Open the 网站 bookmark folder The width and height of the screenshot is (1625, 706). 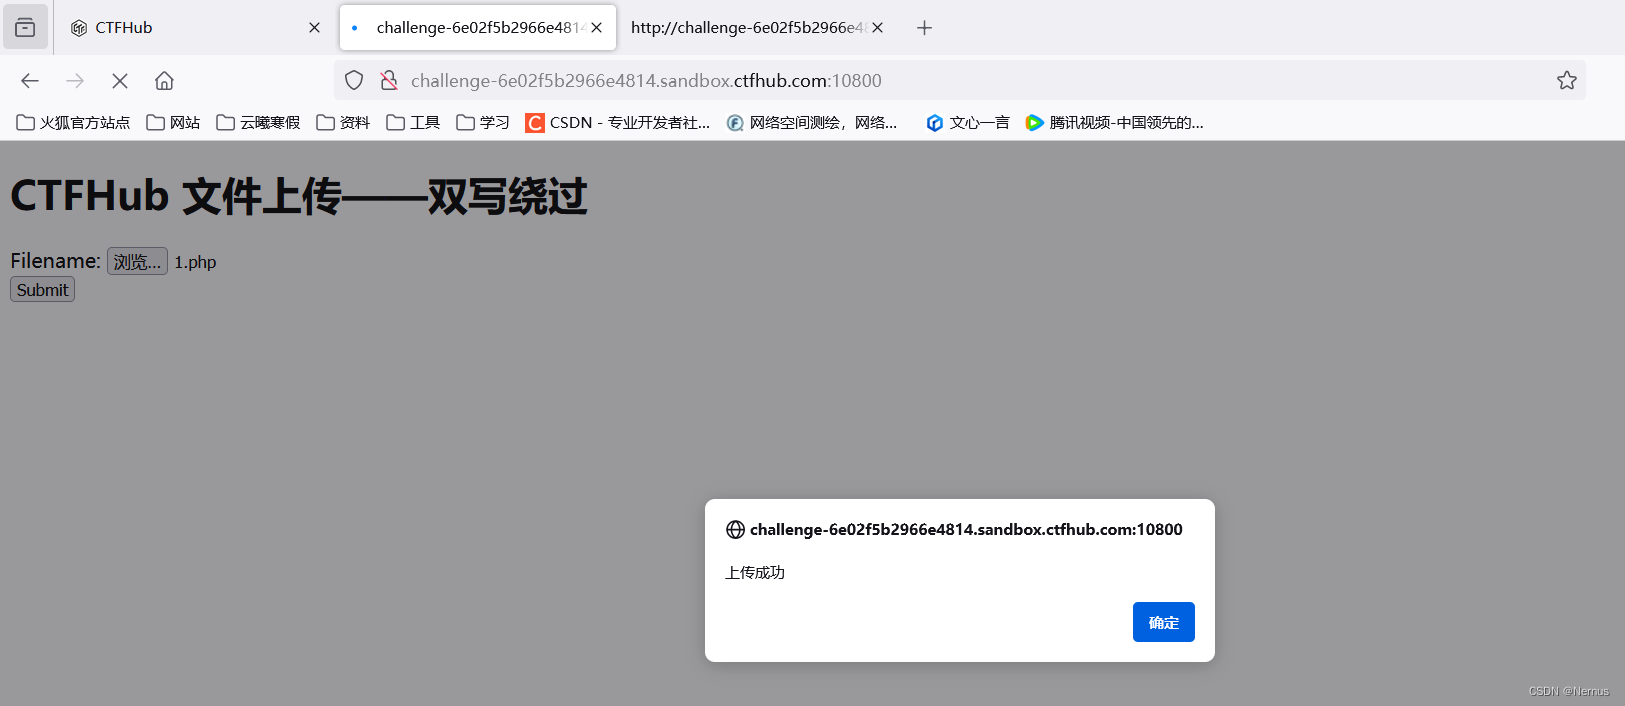tap(173, 123)
